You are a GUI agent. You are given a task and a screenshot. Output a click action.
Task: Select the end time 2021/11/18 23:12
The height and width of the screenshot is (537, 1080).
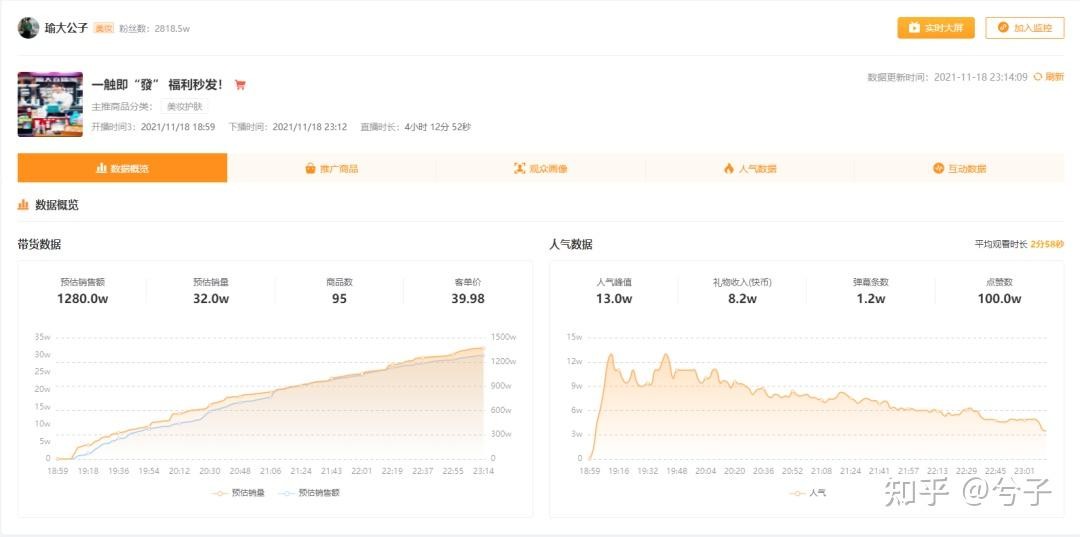pyautogui.click(x=309, y=127)
